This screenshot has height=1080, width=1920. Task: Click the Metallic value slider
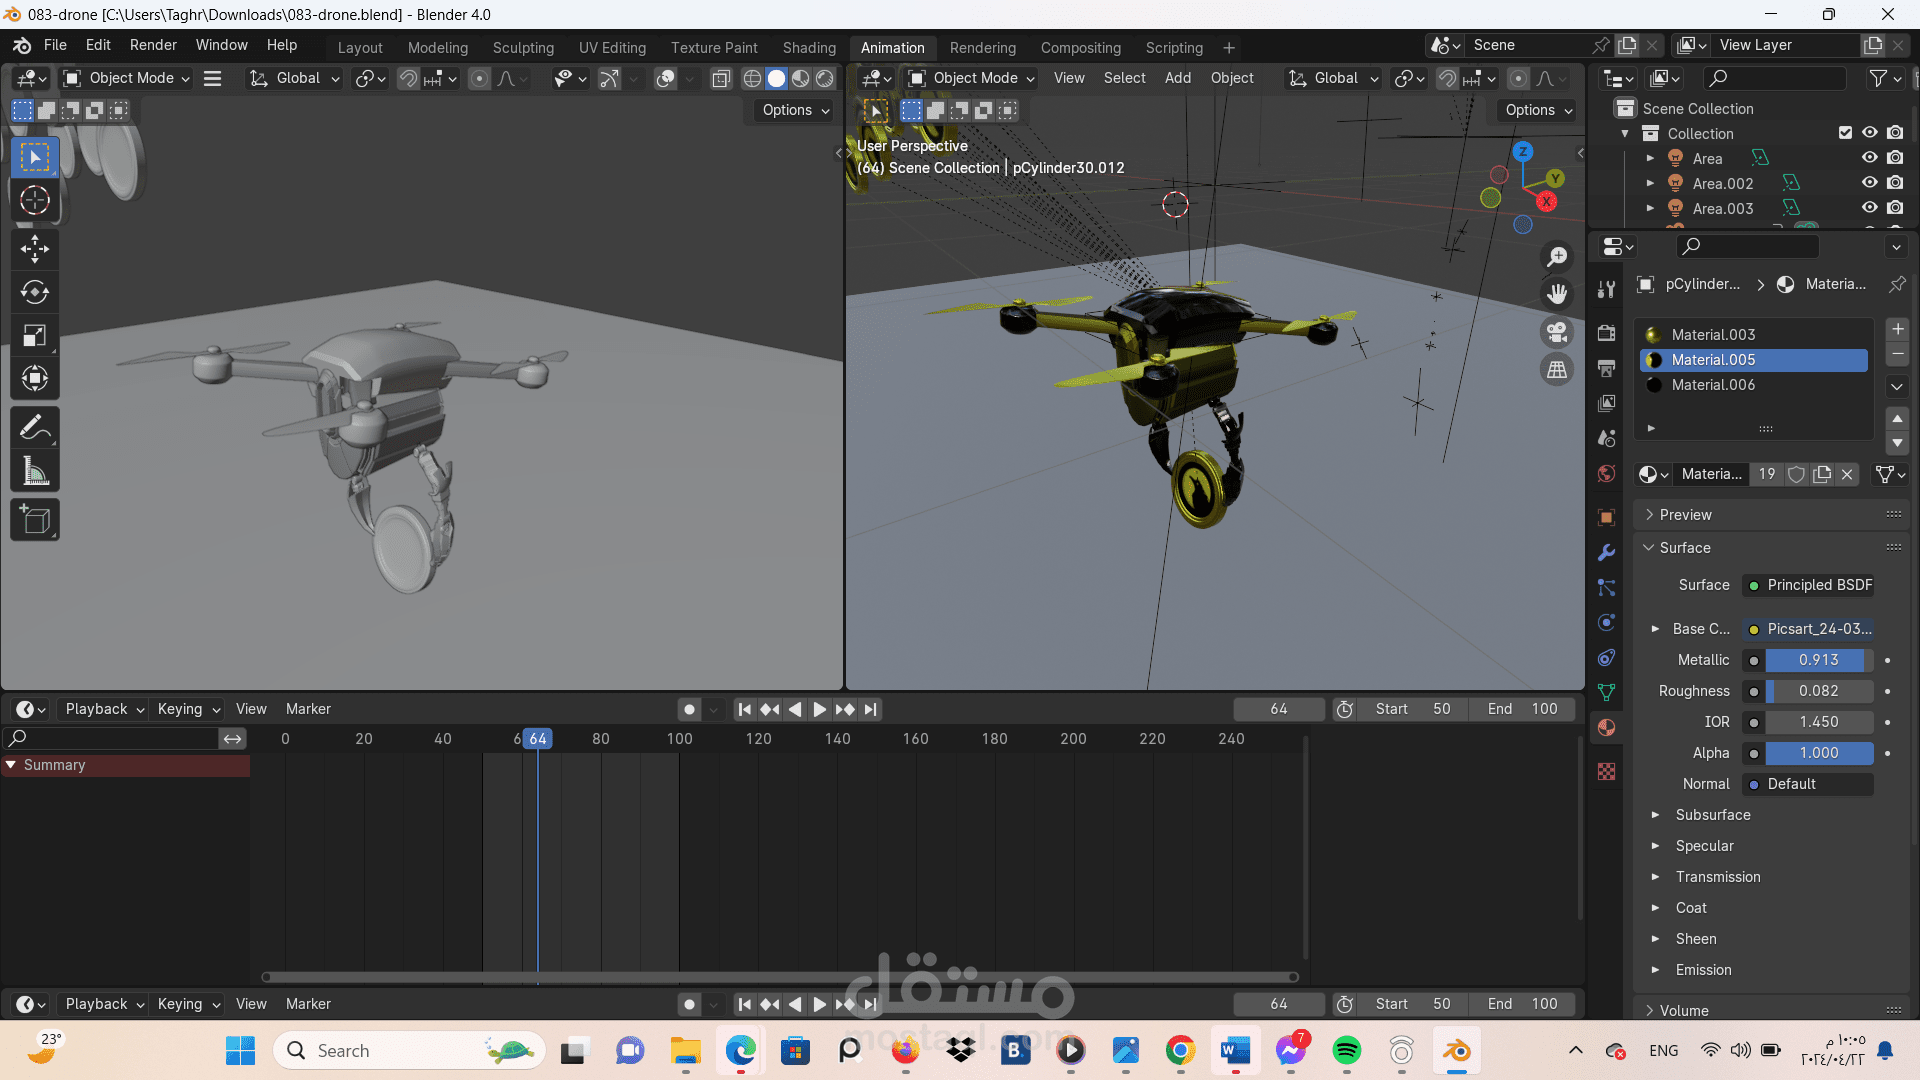click(1817, 660)
